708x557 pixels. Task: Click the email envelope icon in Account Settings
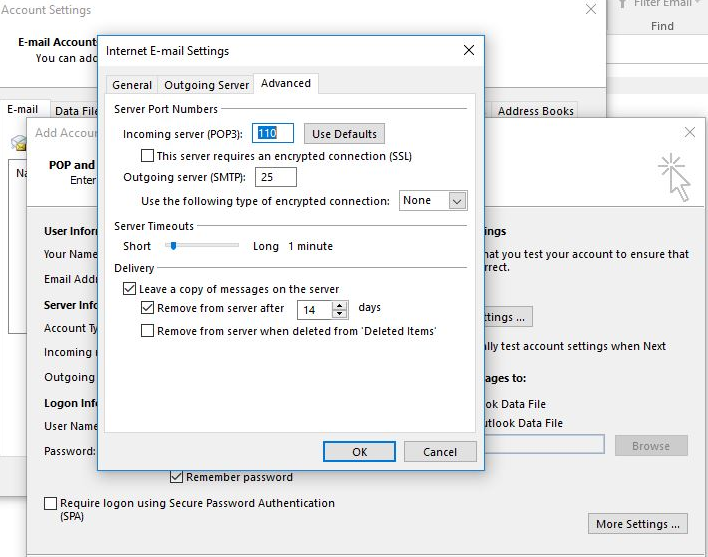pos(19,143)
